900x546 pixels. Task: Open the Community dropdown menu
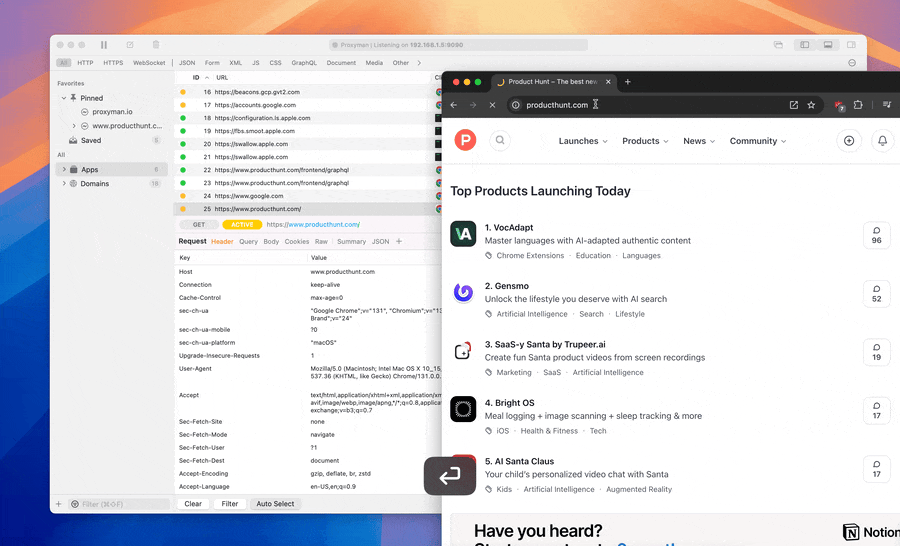click(758, 141)
